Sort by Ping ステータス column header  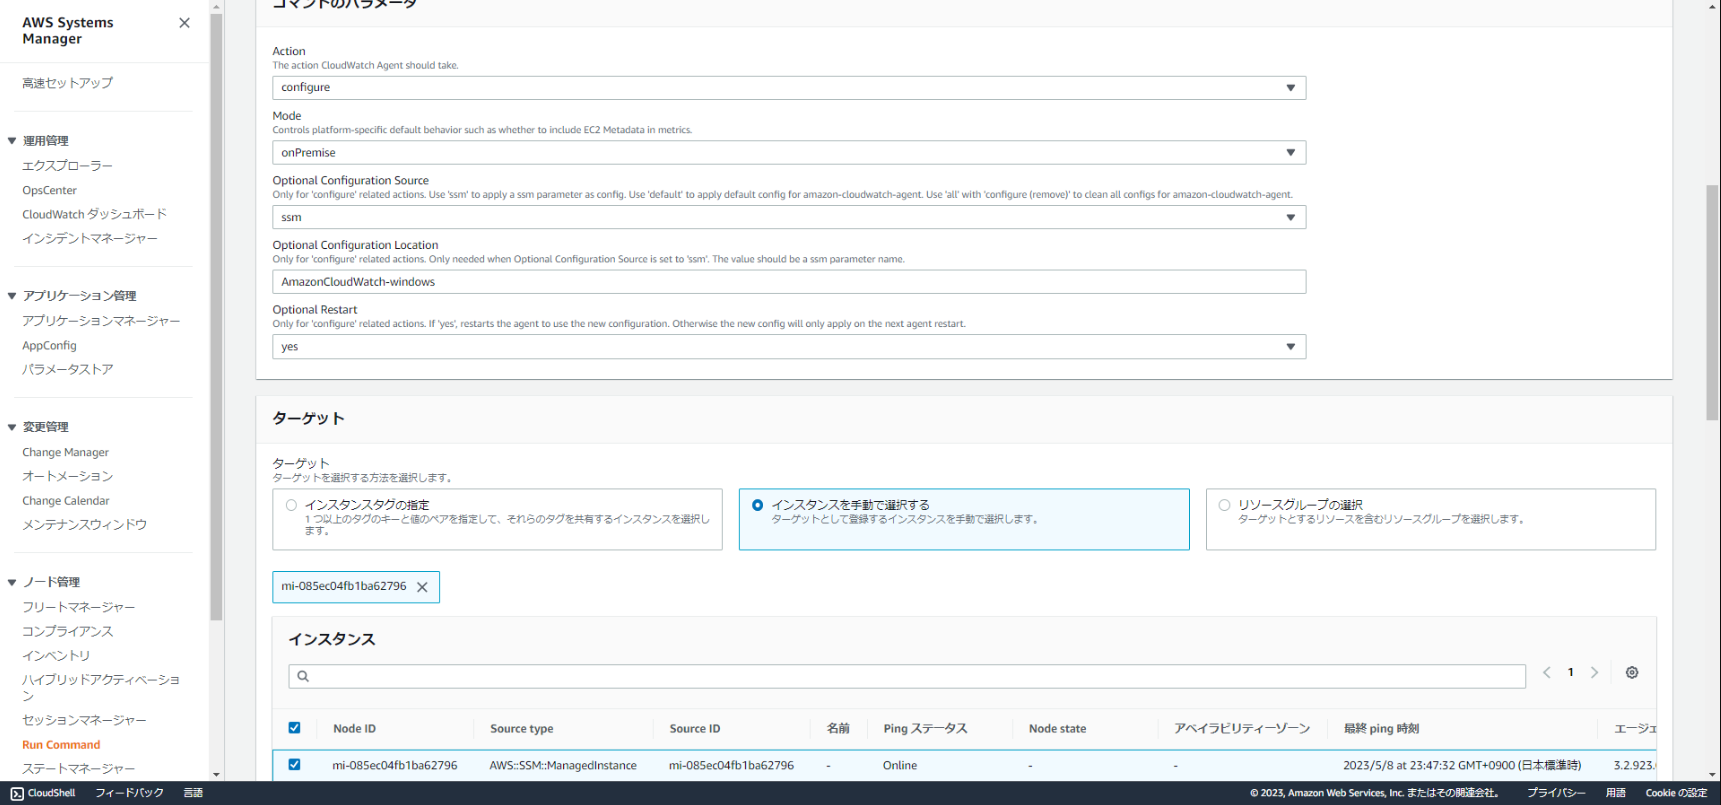[925, 729]
